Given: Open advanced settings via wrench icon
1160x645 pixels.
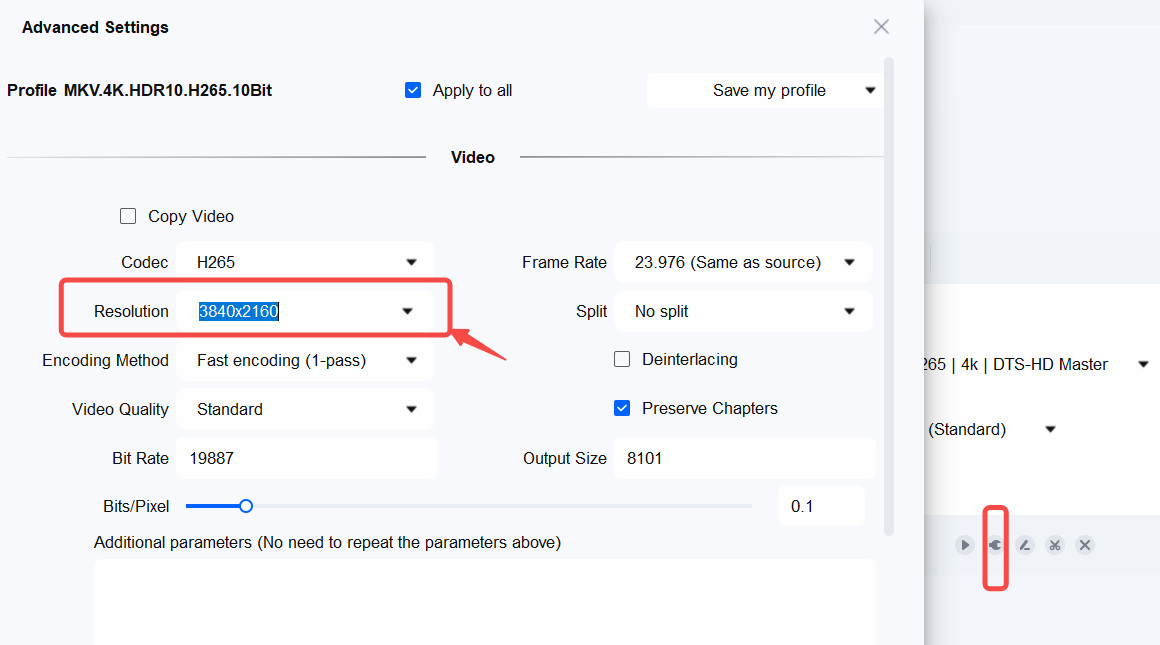Looking at the screenshot, I should coord(995,545).
